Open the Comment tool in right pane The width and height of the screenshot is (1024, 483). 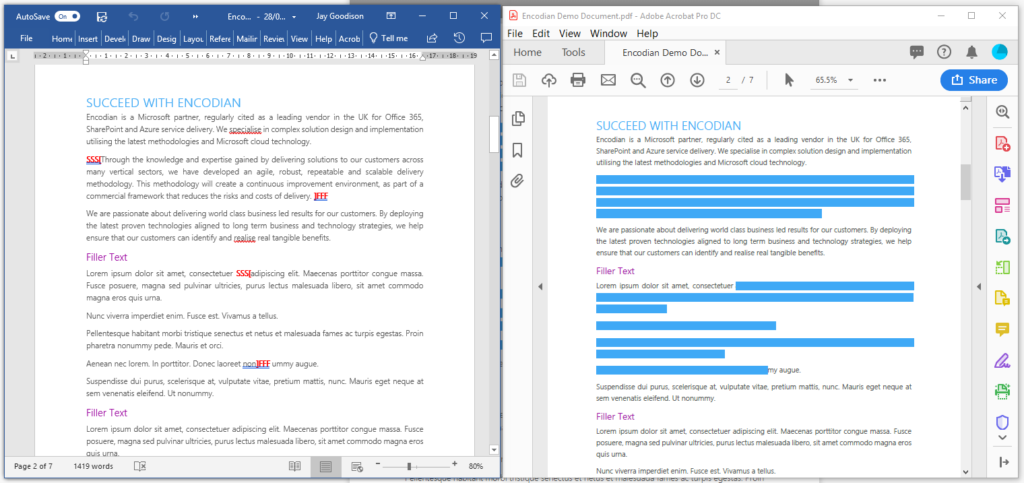[1002, 329]
